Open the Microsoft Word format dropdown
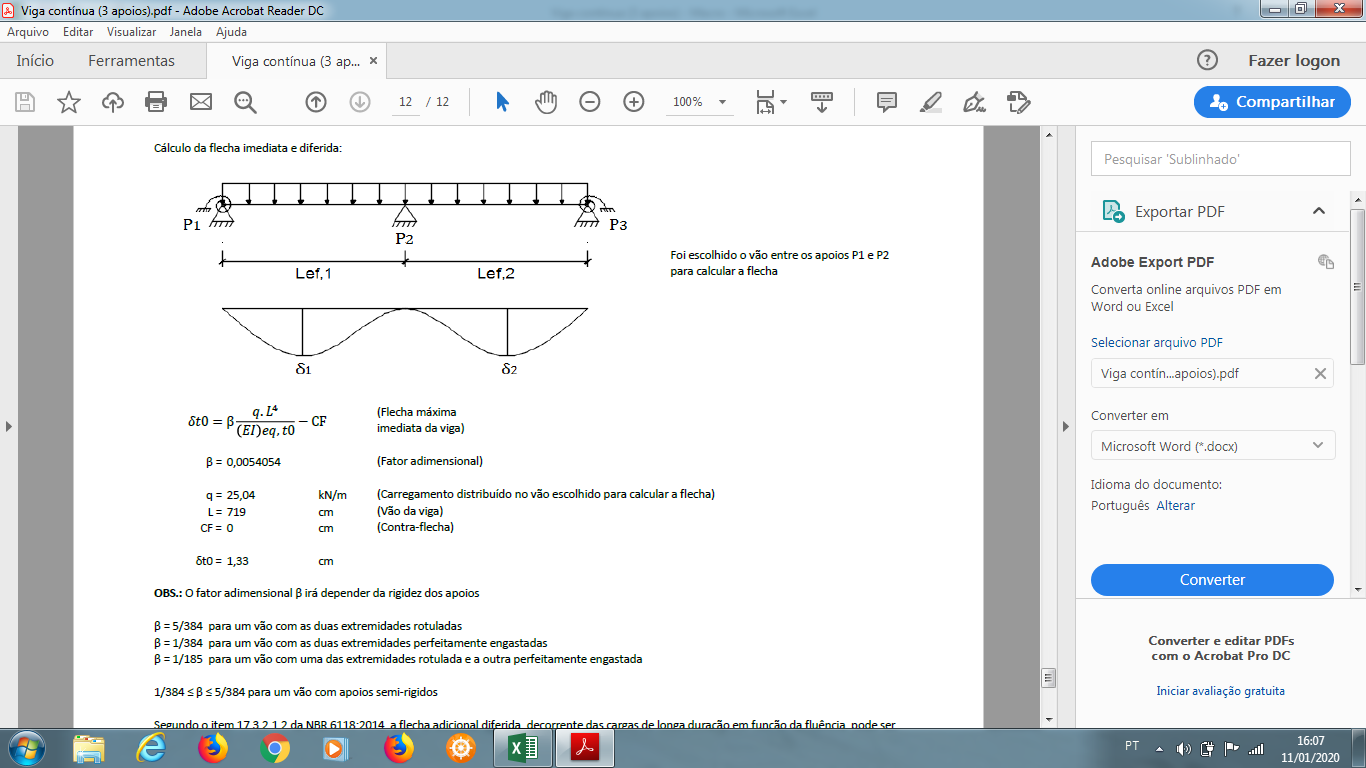This screenshot has height=768, width=1366. point(1212,446)
